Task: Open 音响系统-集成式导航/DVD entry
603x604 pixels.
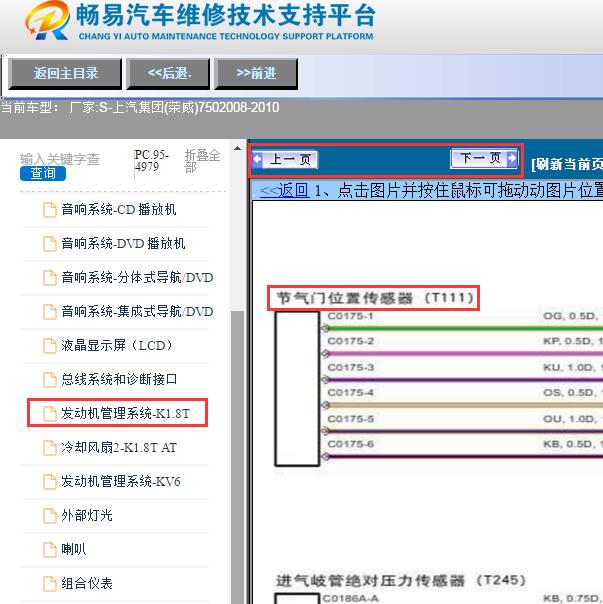Action: pyautogui.click(x=137, y=311)
